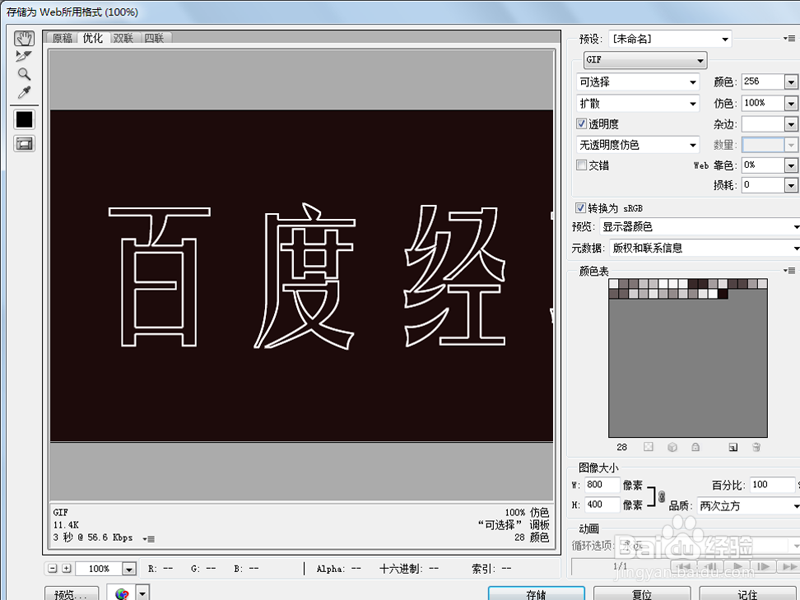This screenshot has height=600, width=800.
Task: Go to next animation frame
Action: 764,567
